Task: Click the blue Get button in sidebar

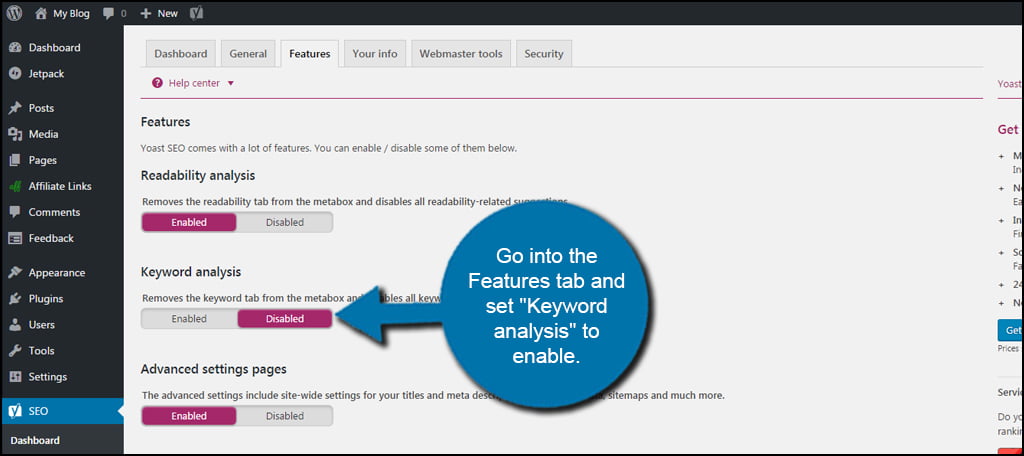Action: pyautogui.click(x=1011, y=330)
